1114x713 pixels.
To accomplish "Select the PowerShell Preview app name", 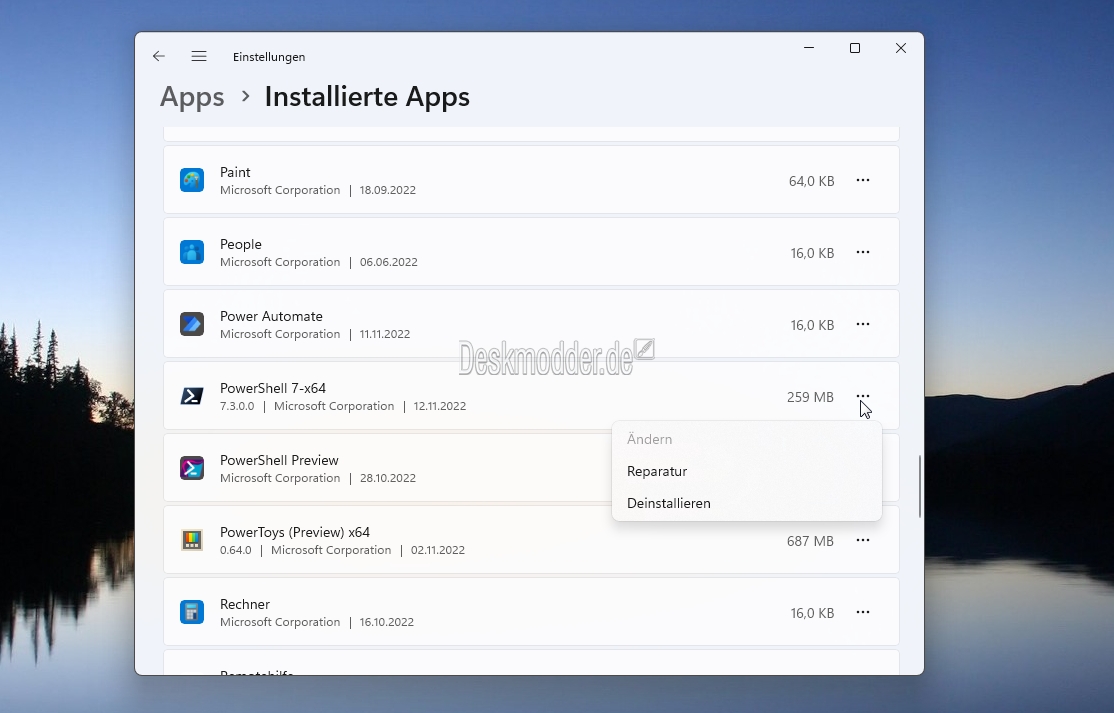I will coord(279,460).
